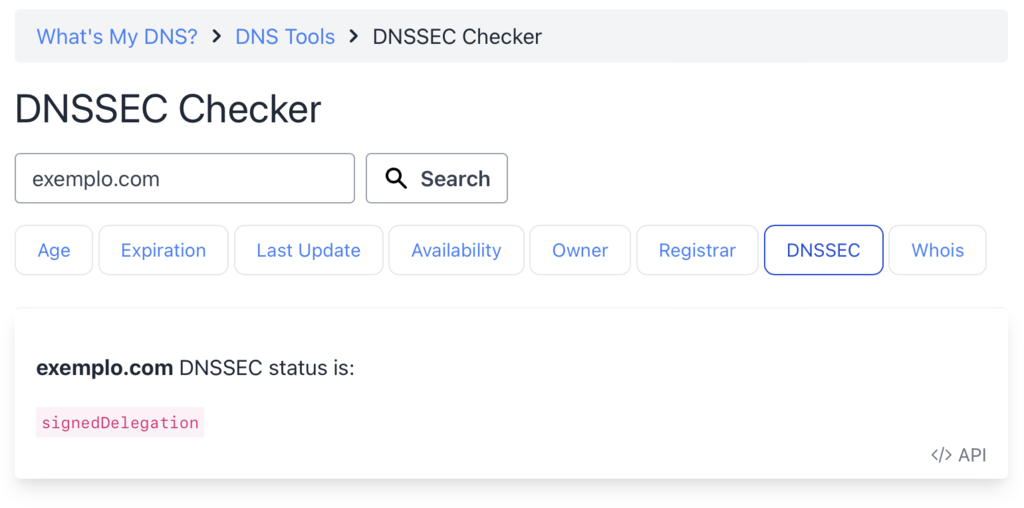1024x508 pixels.
Task: Select the Availability tab
Action: [x=456, y=250]
